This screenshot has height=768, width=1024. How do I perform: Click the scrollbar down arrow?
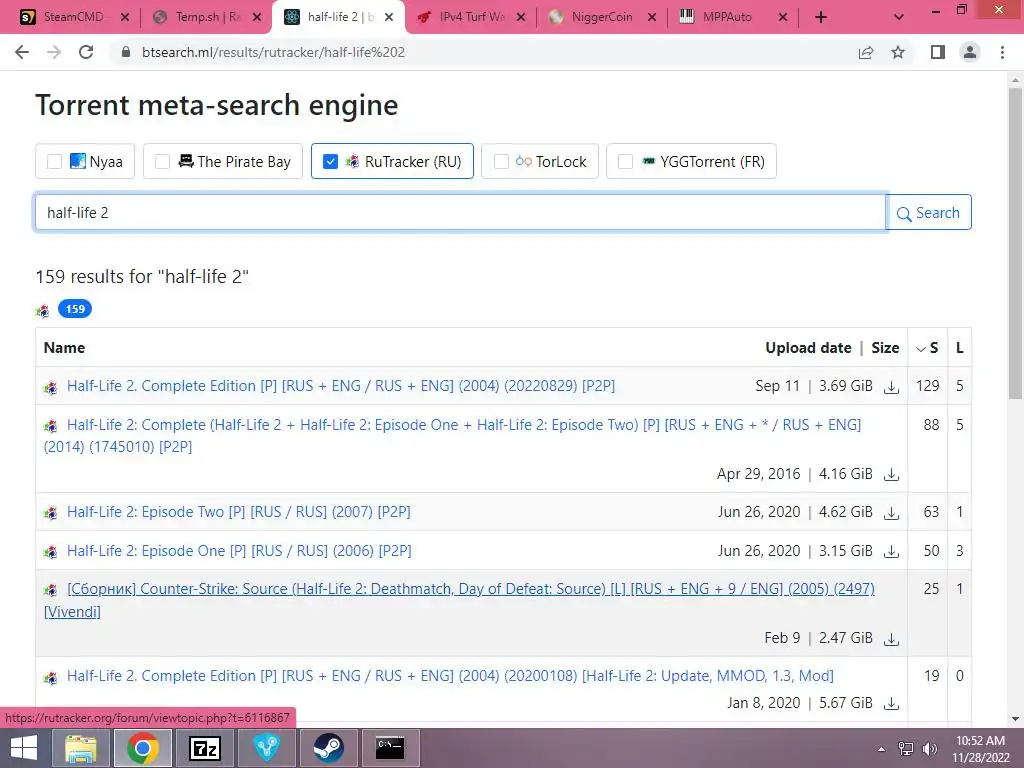[1015, 719]
